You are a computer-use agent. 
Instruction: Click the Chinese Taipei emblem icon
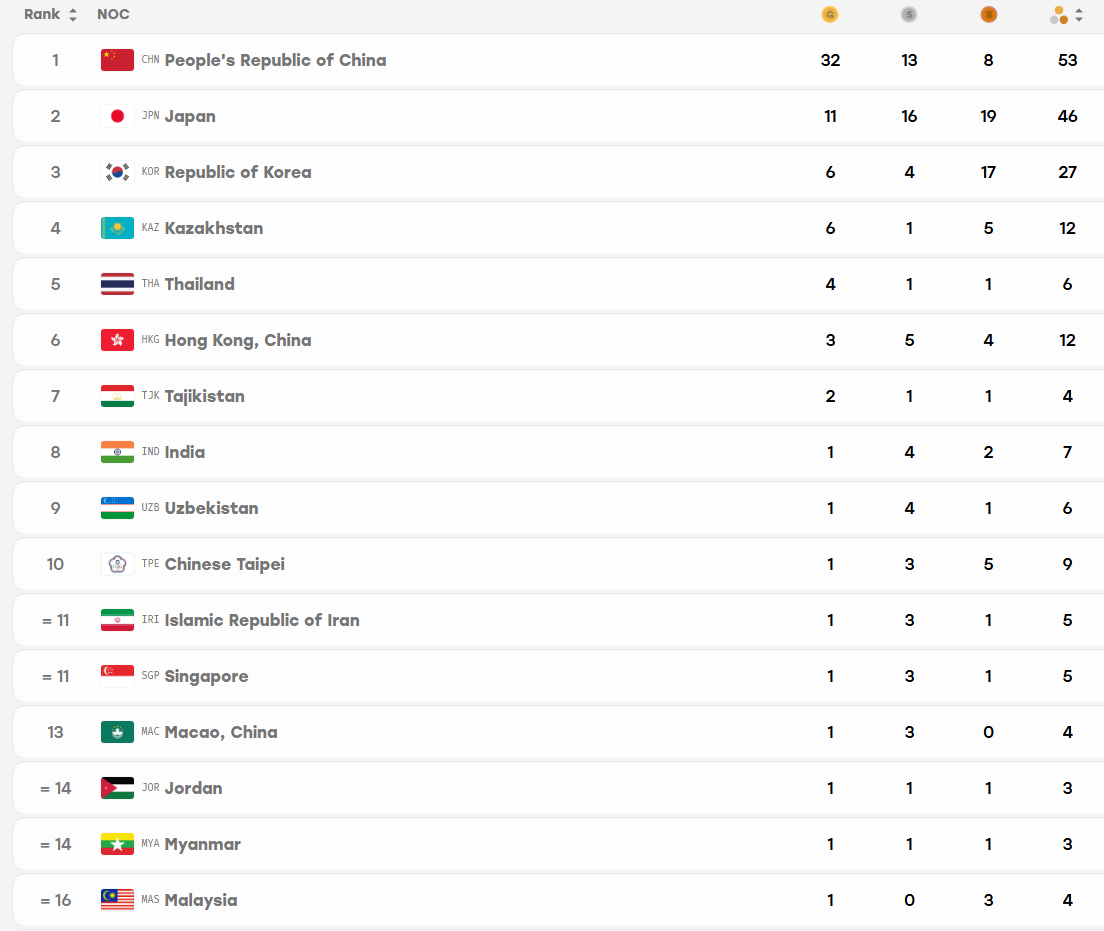pyautogui.click(x=117, y=564)
